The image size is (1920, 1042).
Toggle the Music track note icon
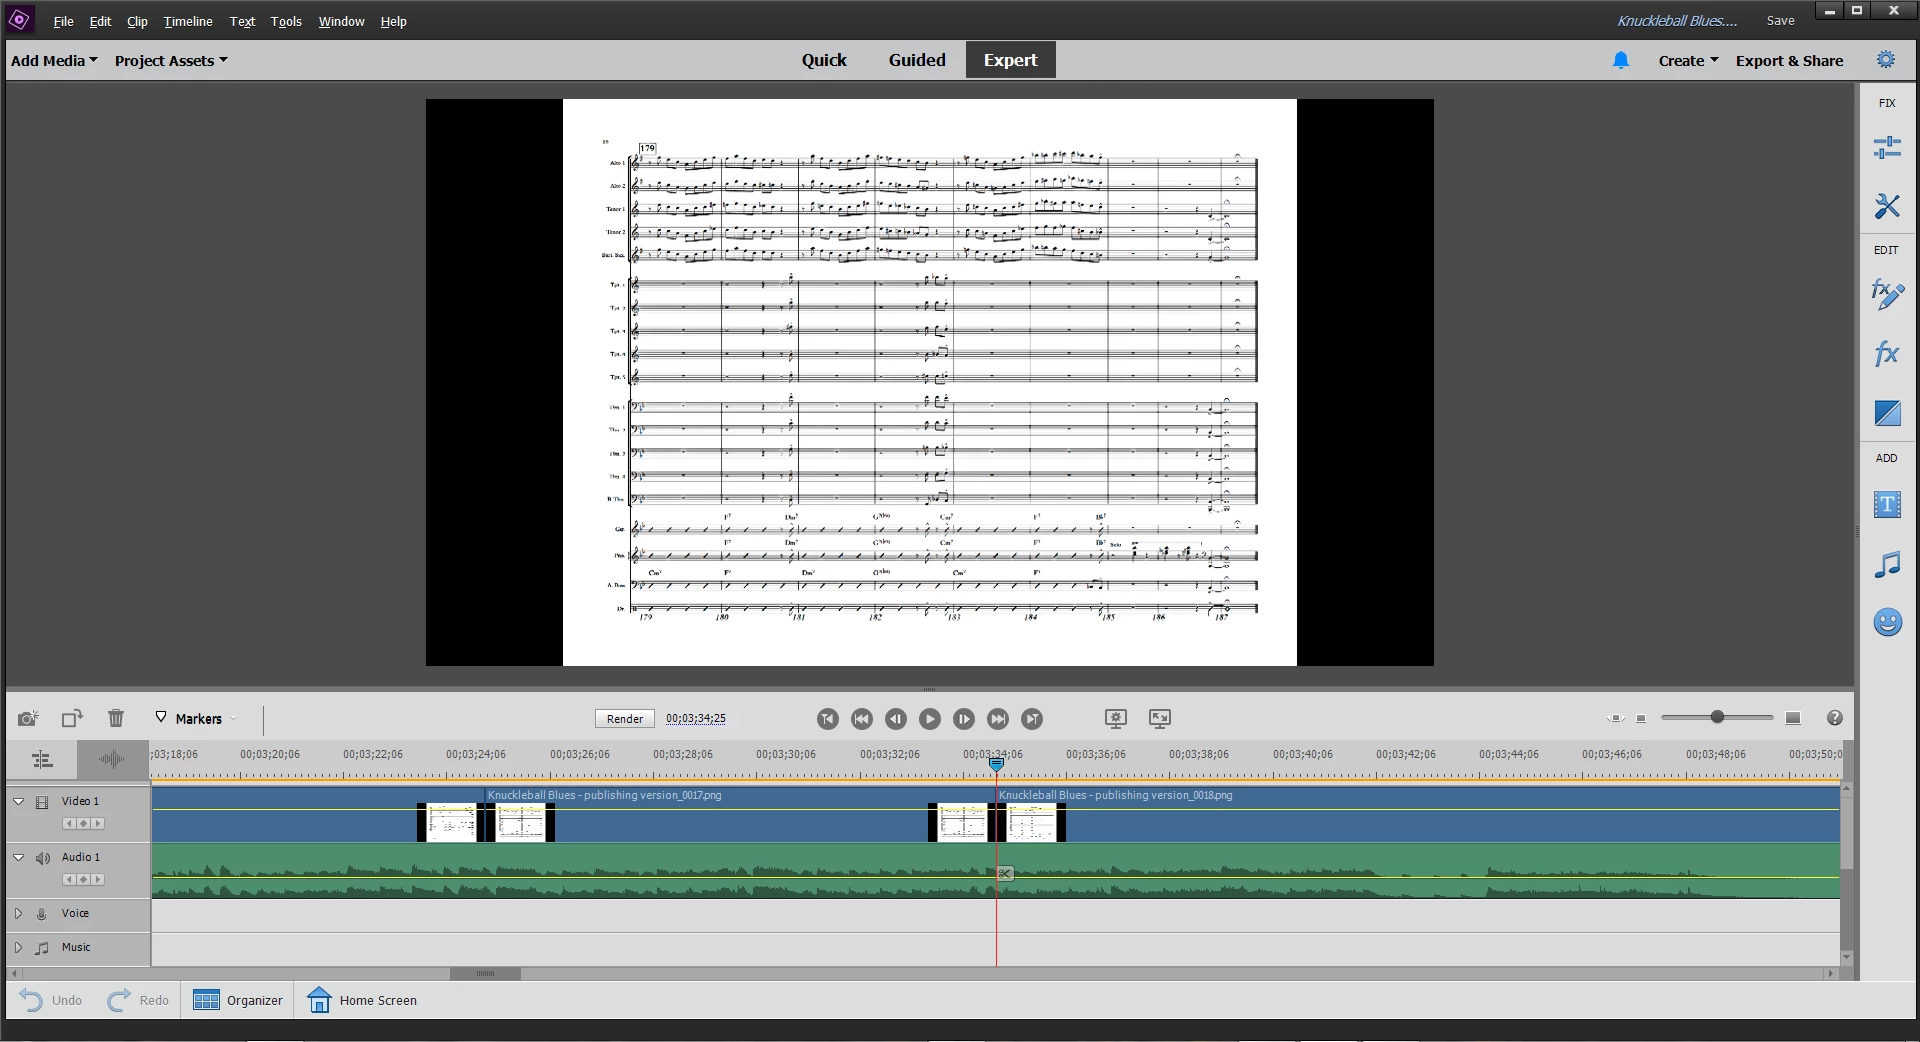click(42, 948)
